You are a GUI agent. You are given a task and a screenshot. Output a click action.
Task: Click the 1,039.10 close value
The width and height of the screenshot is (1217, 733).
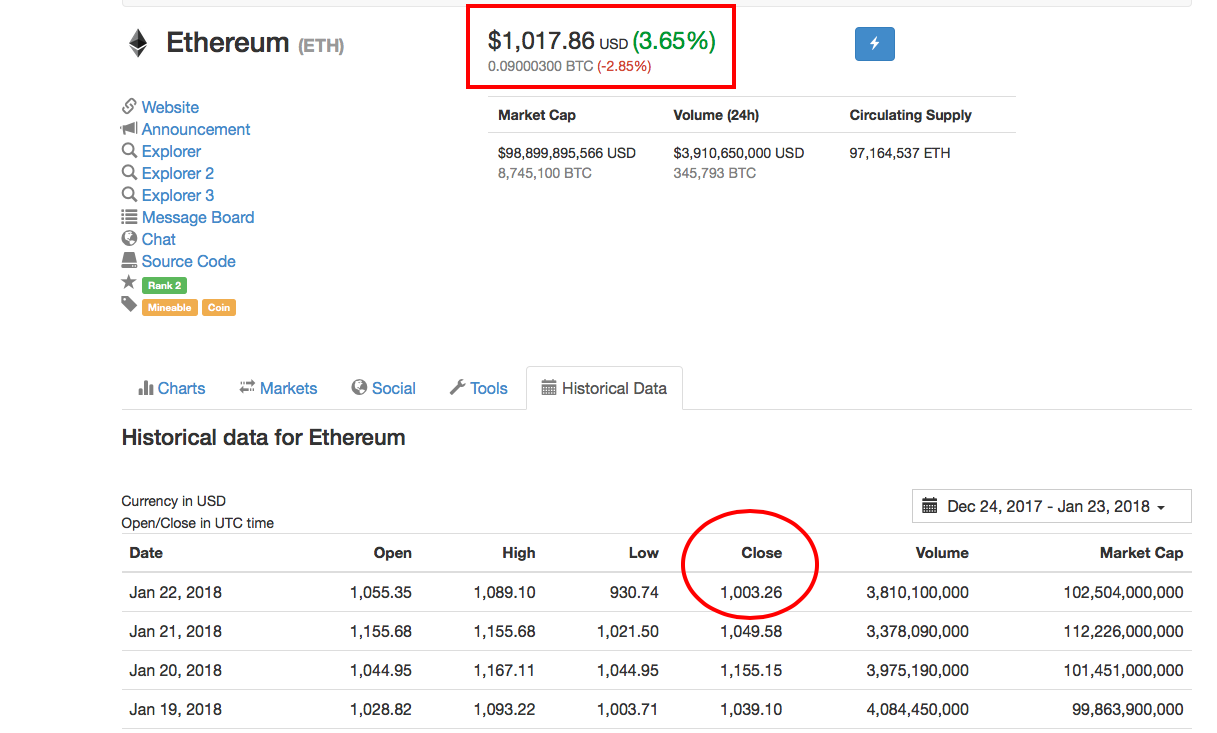[751, 709]
